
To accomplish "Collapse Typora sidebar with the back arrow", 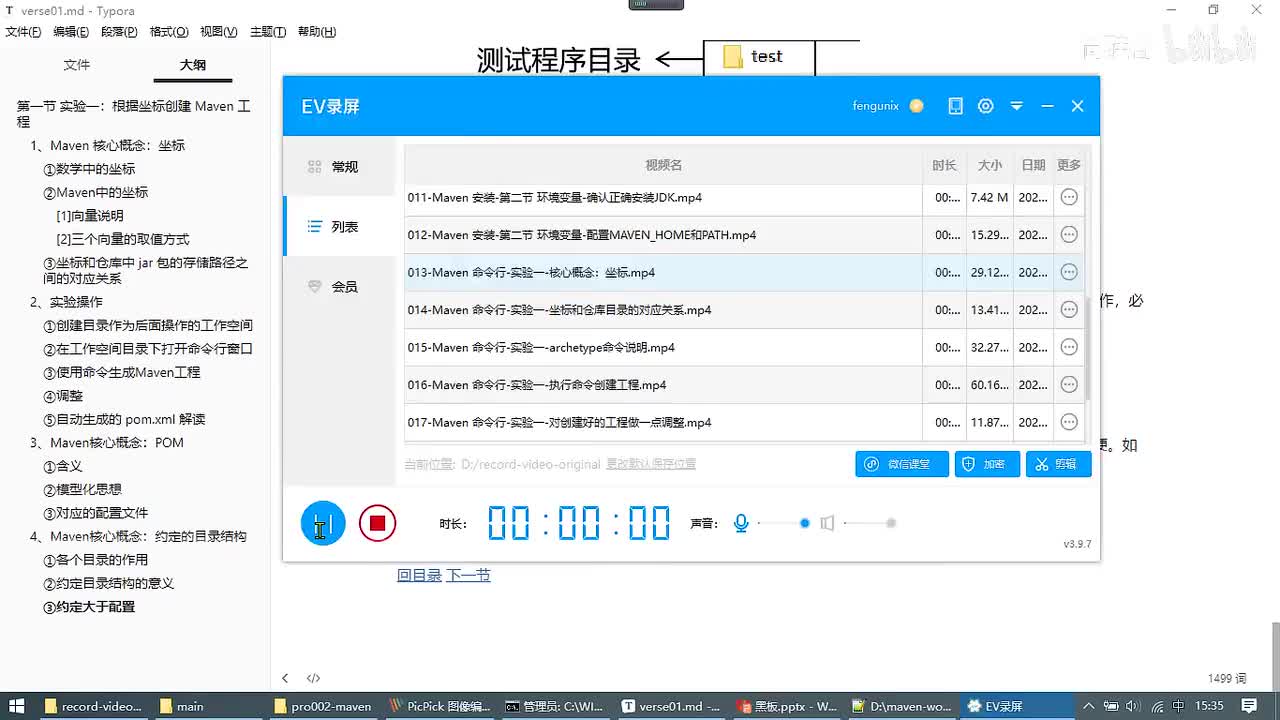I will (285, 678).
